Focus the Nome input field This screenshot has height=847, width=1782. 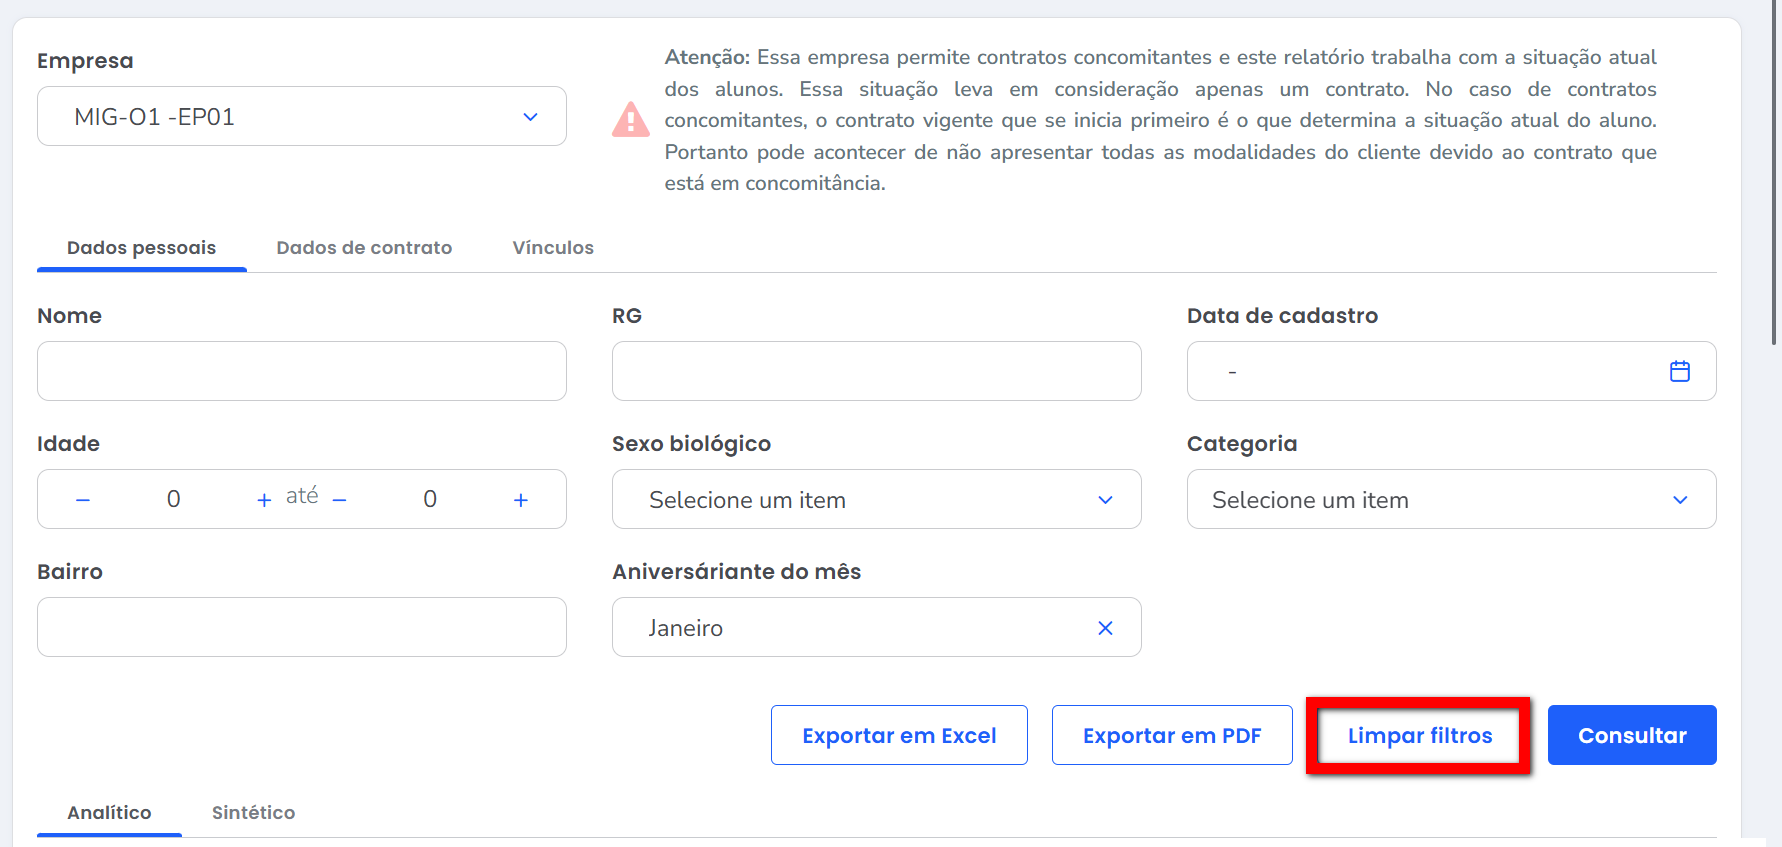tap(301, 371)
